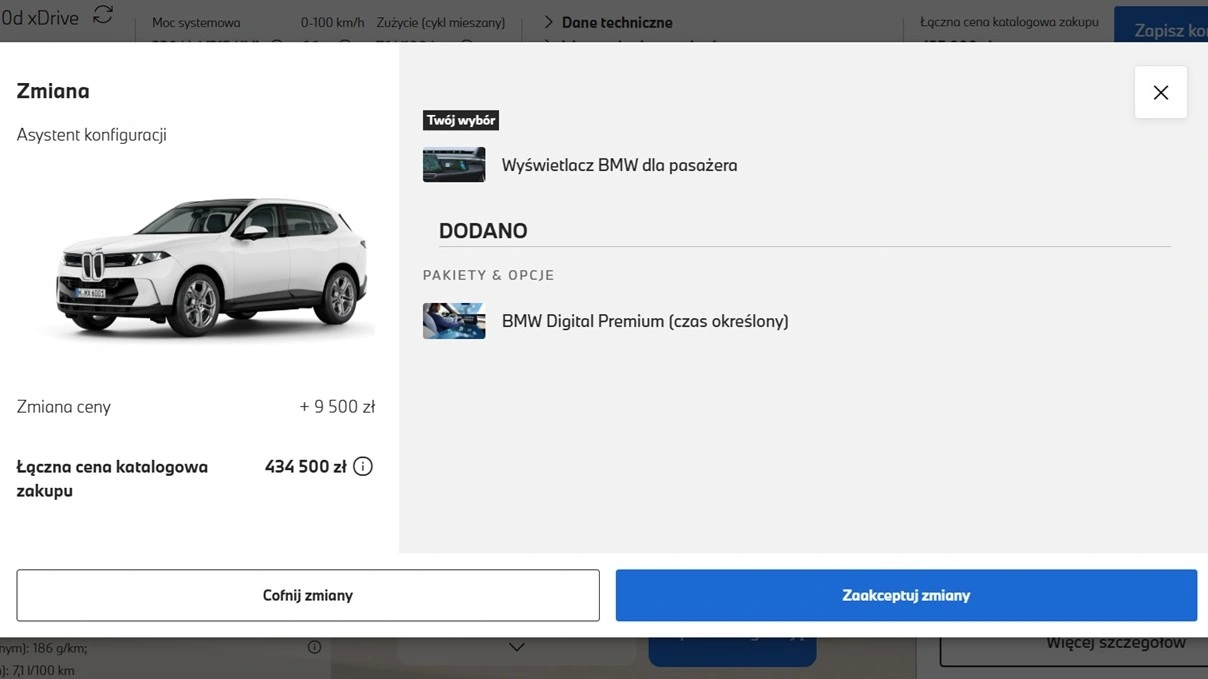The image size is (1208, 679).
Task: Click the 0-100 km/h header label
Action: click(x=332, y=22)
